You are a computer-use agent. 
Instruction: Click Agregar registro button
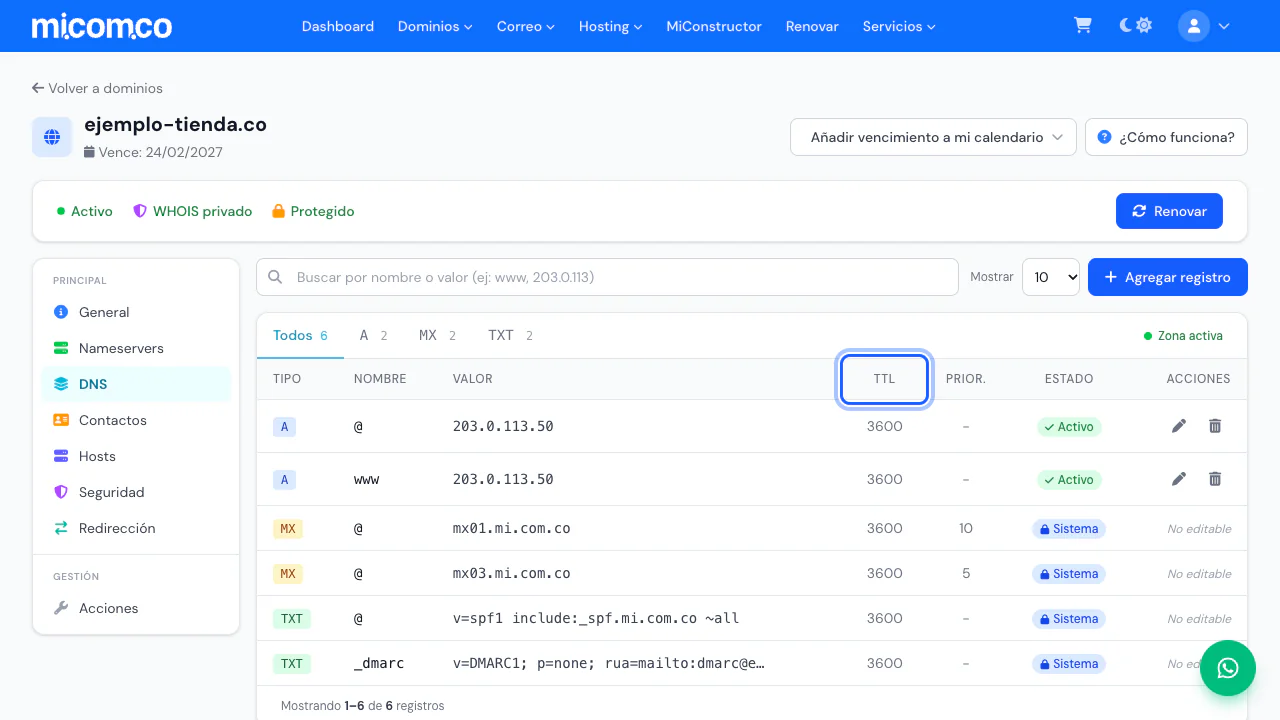pos(1168,277)
